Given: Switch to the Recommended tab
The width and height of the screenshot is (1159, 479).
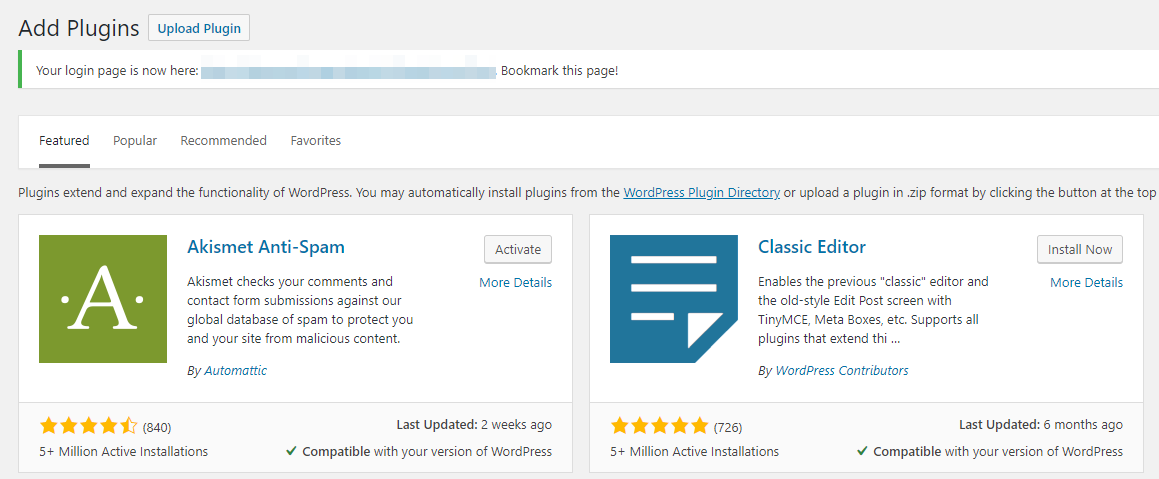Looking at the screenshot, I should (223, 140).
